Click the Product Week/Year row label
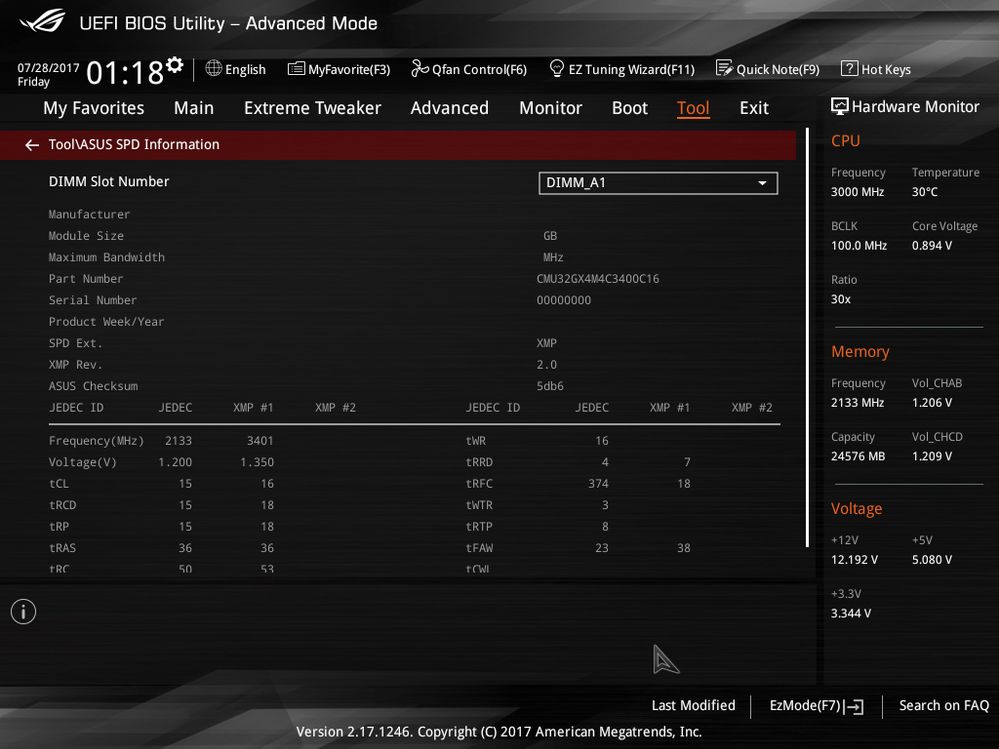The width and height of the screenshot is (999, 749). point(106,322)
